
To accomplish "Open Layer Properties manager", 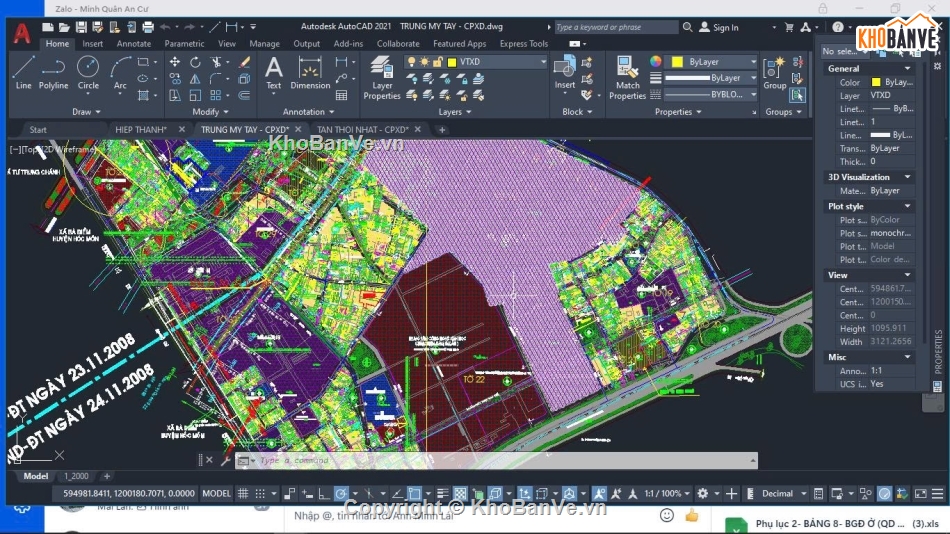I will 382,77.
